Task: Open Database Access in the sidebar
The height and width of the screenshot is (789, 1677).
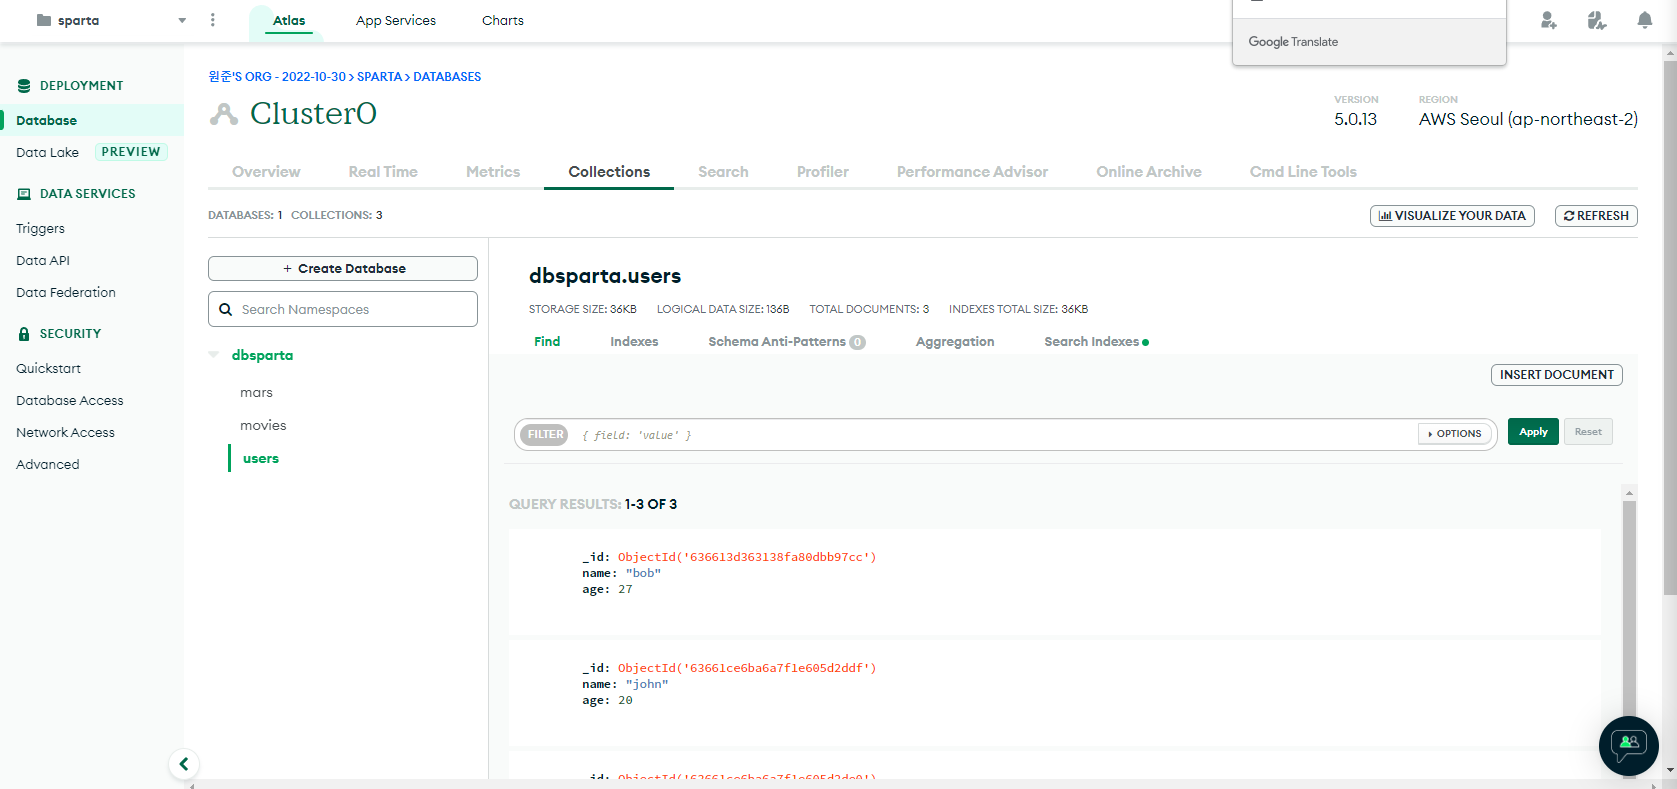Action: tap(70, 400)
